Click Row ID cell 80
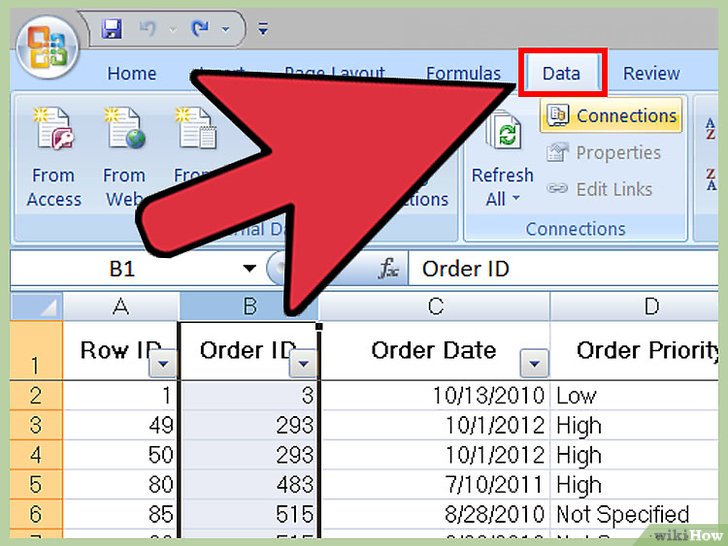 (121, 485)
